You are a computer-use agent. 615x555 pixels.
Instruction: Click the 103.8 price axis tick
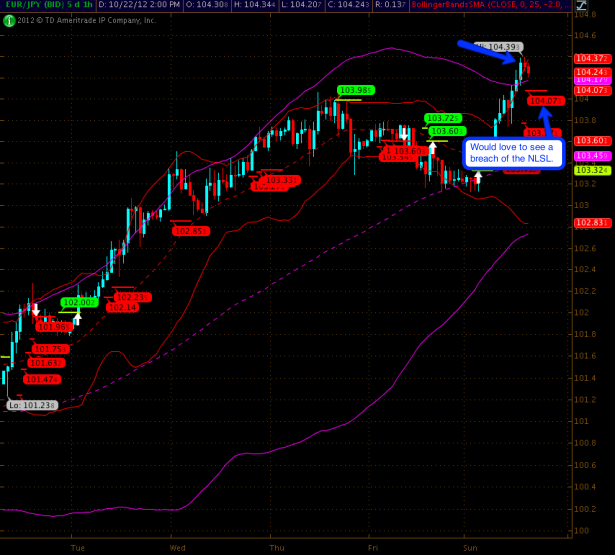pos(585,120)
